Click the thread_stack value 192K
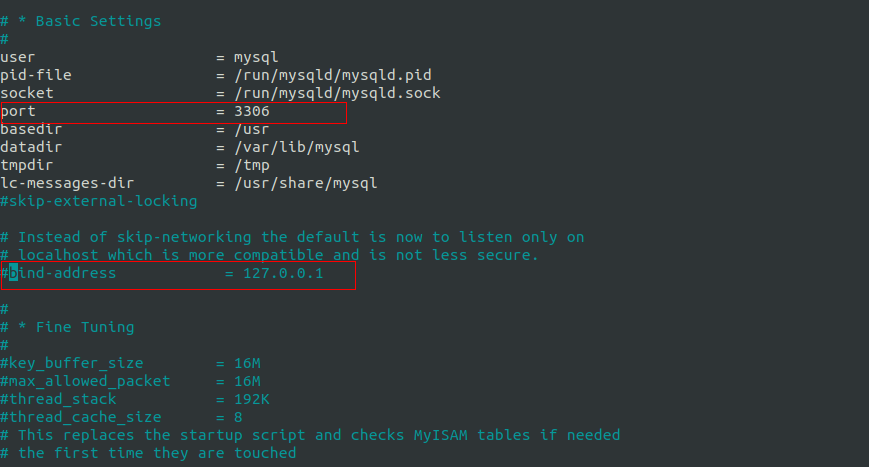 click(x=251, y=399)
